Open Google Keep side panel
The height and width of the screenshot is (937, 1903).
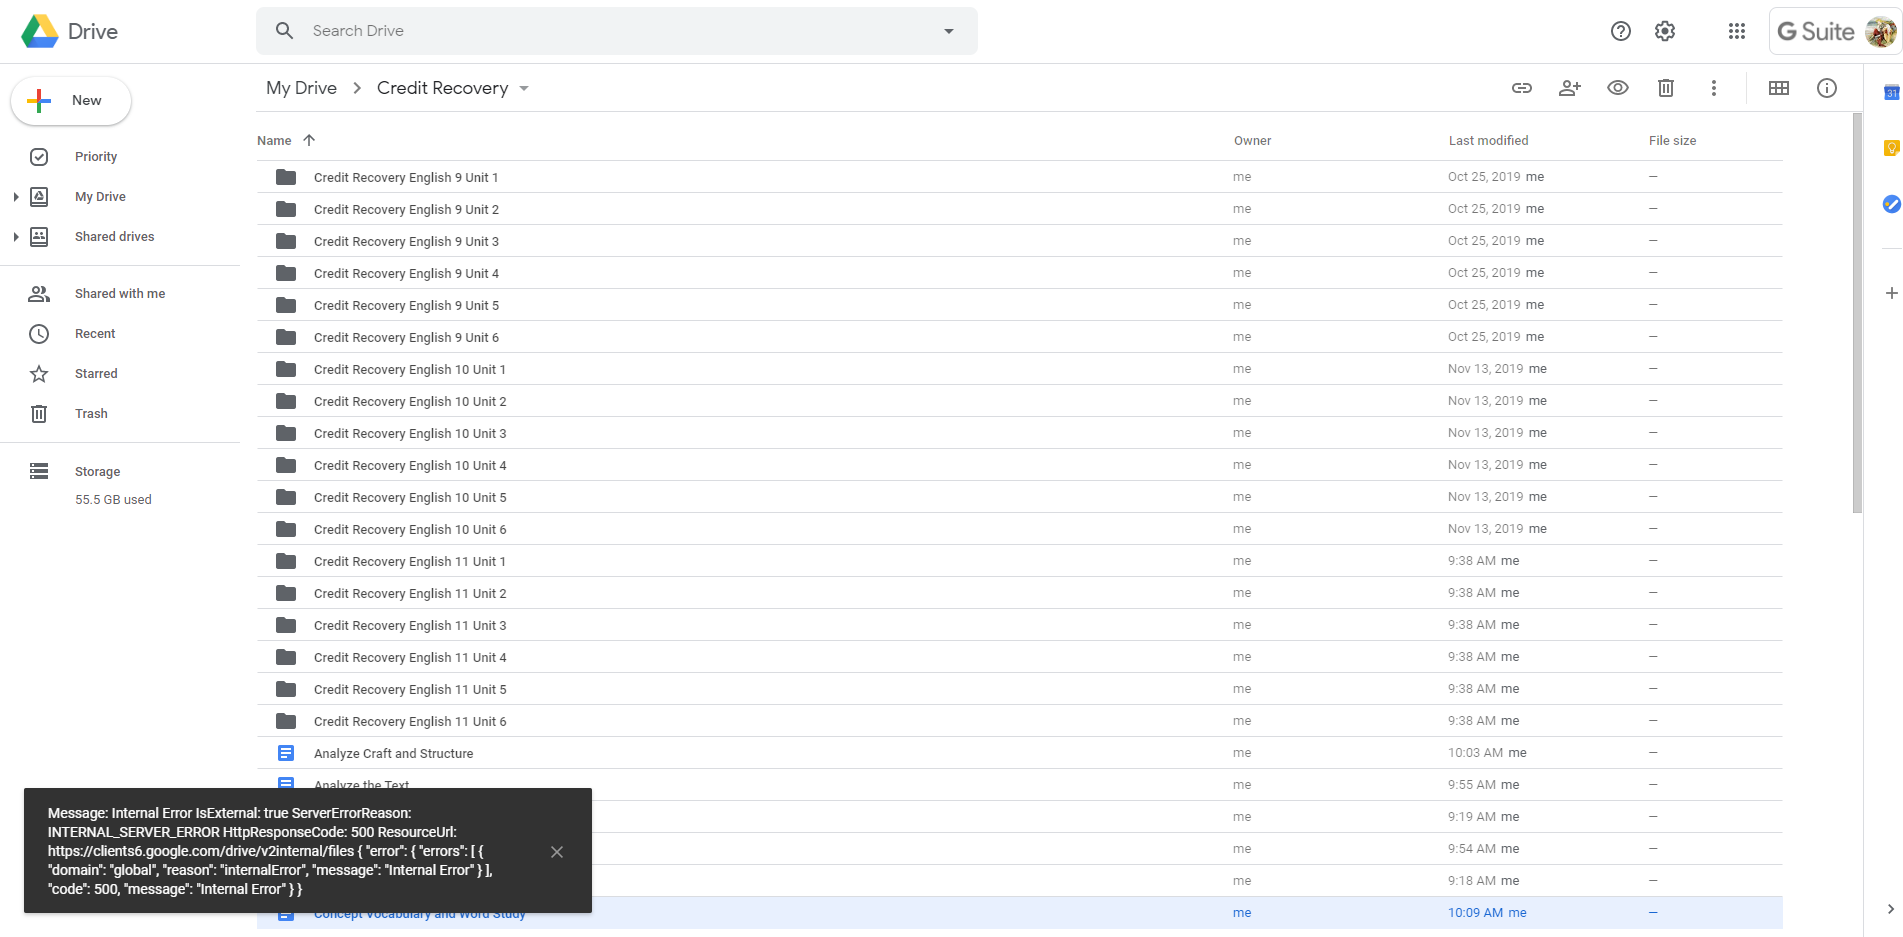pyautogui.click(x=1891, y=148)
